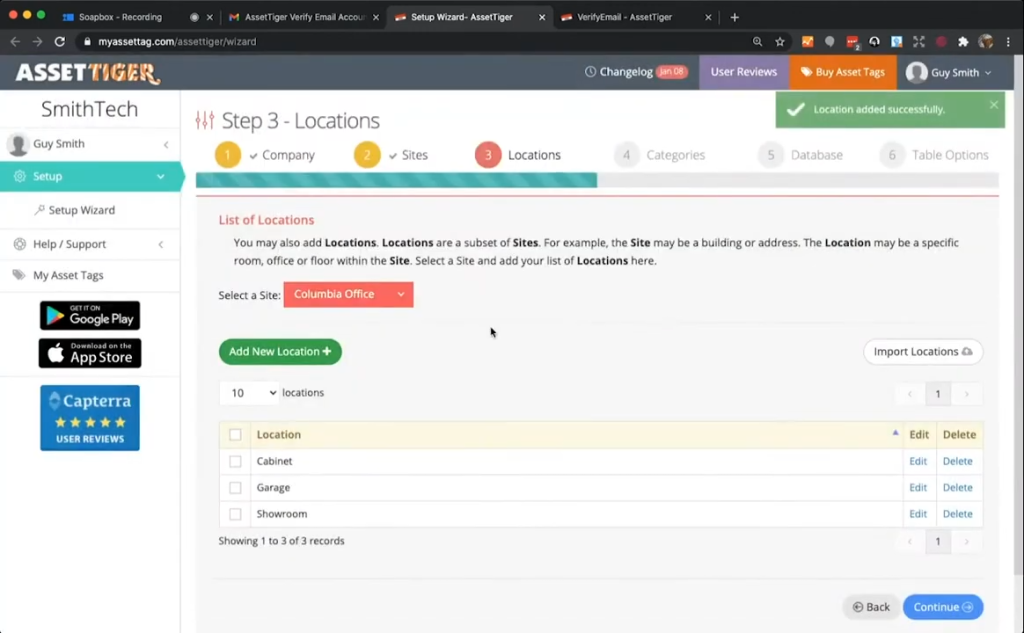
Task: Click the Setup gear icon in the sidebar
Action: click(x=20, y=176)
